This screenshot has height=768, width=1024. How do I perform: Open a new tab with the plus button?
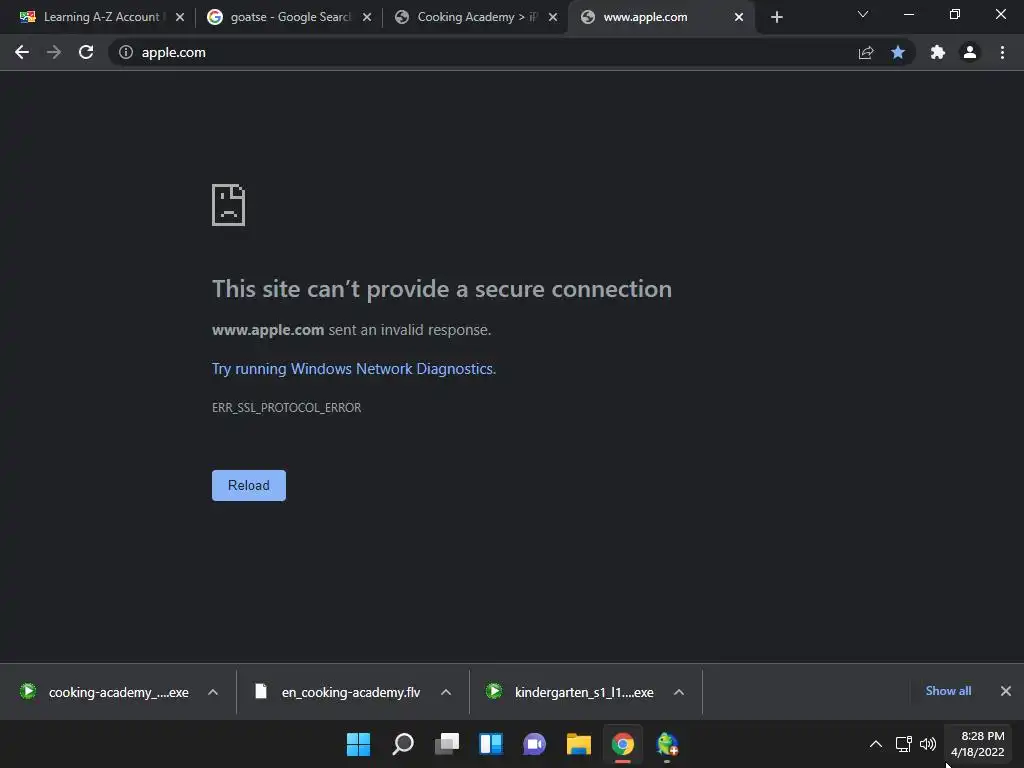[x=776, y=17]
